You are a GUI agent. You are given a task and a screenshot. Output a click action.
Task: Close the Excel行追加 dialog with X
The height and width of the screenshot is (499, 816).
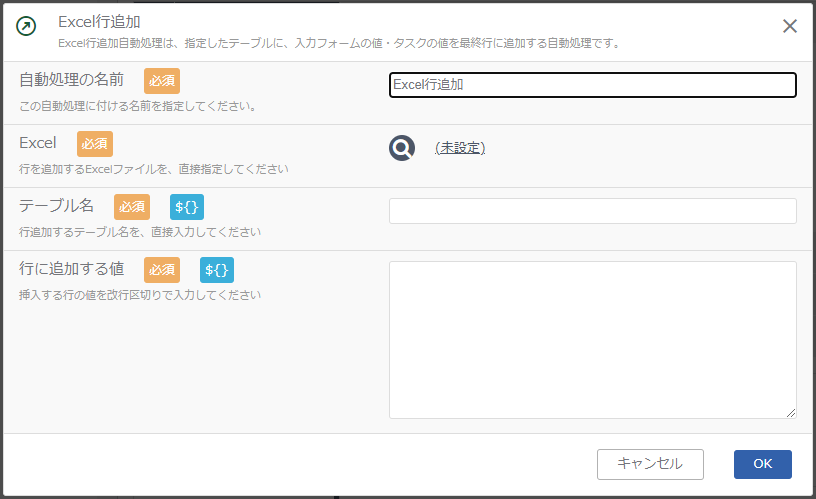click(789, 26)
